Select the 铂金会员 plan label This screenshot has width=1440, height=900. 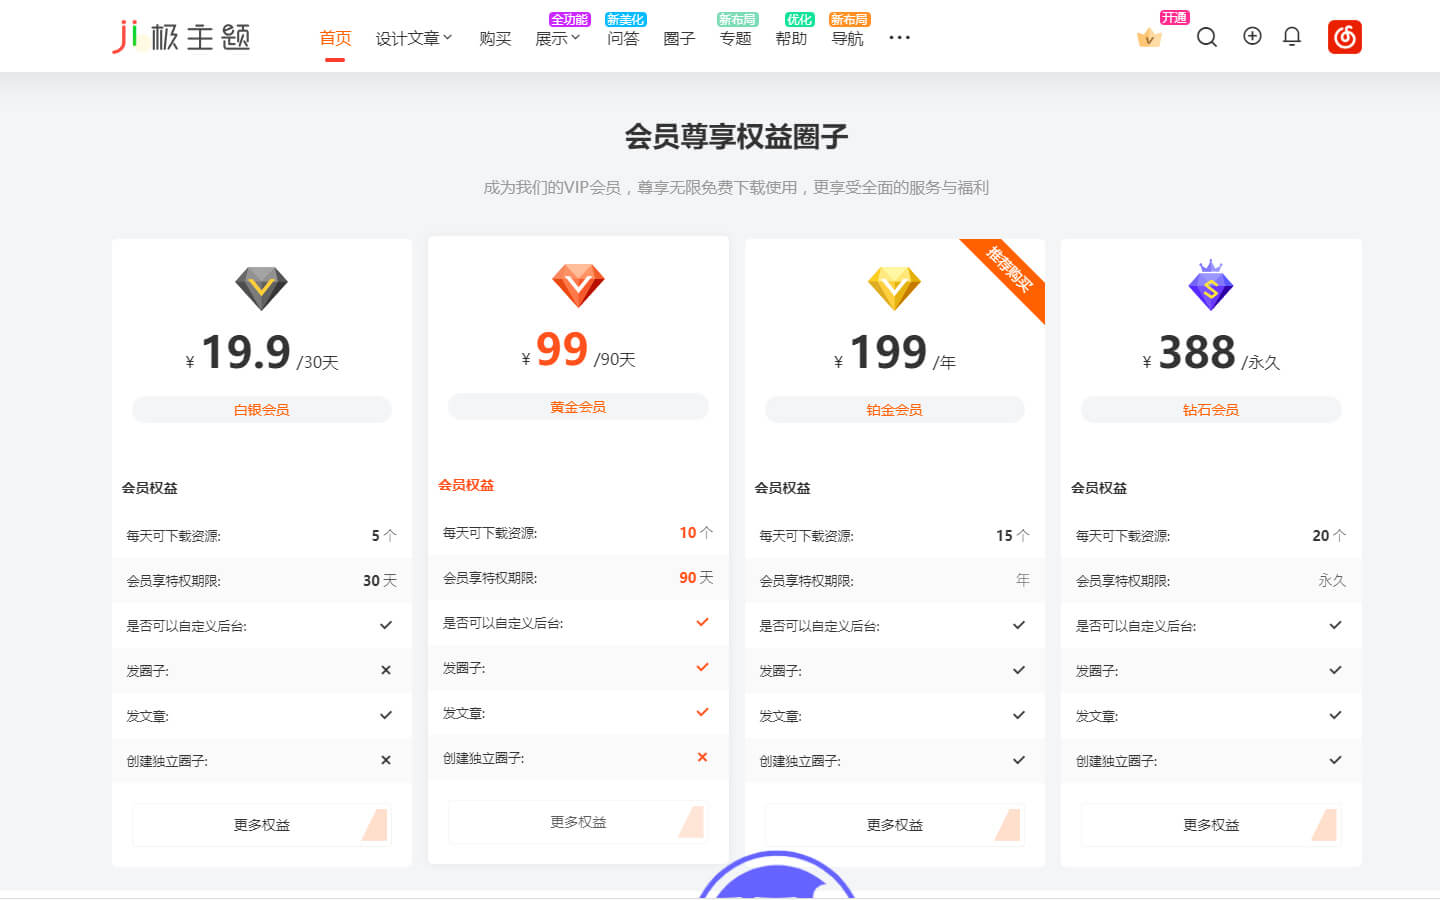tap(894, 410)
